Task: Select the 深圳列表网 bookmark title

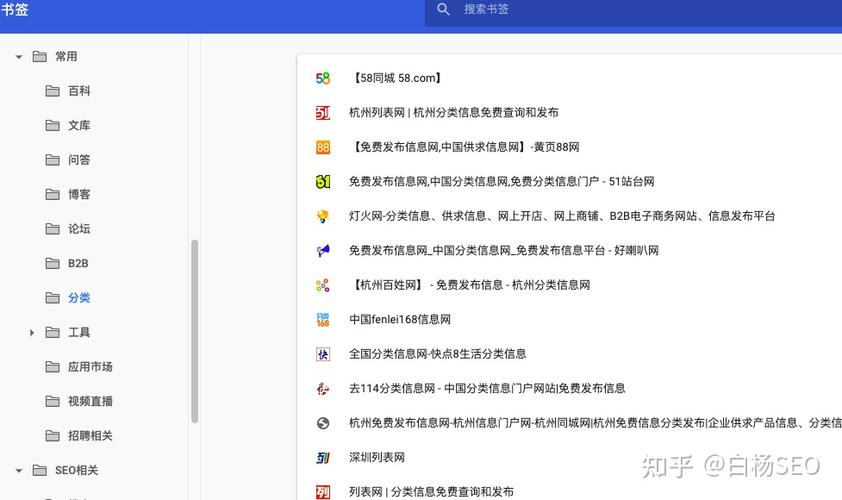Action: [x=377, y=458]
